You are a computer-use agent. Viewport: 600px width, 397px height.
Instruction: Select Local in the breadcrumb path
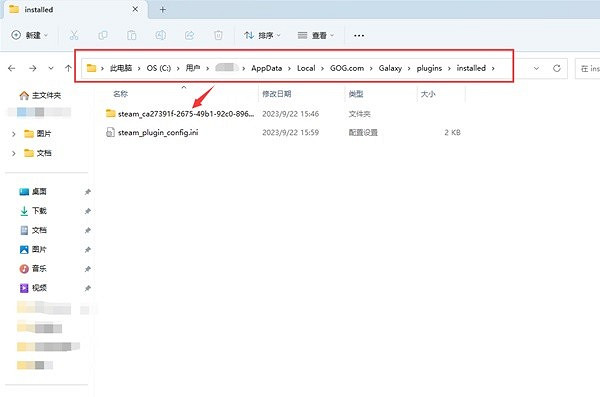point(306,68)
